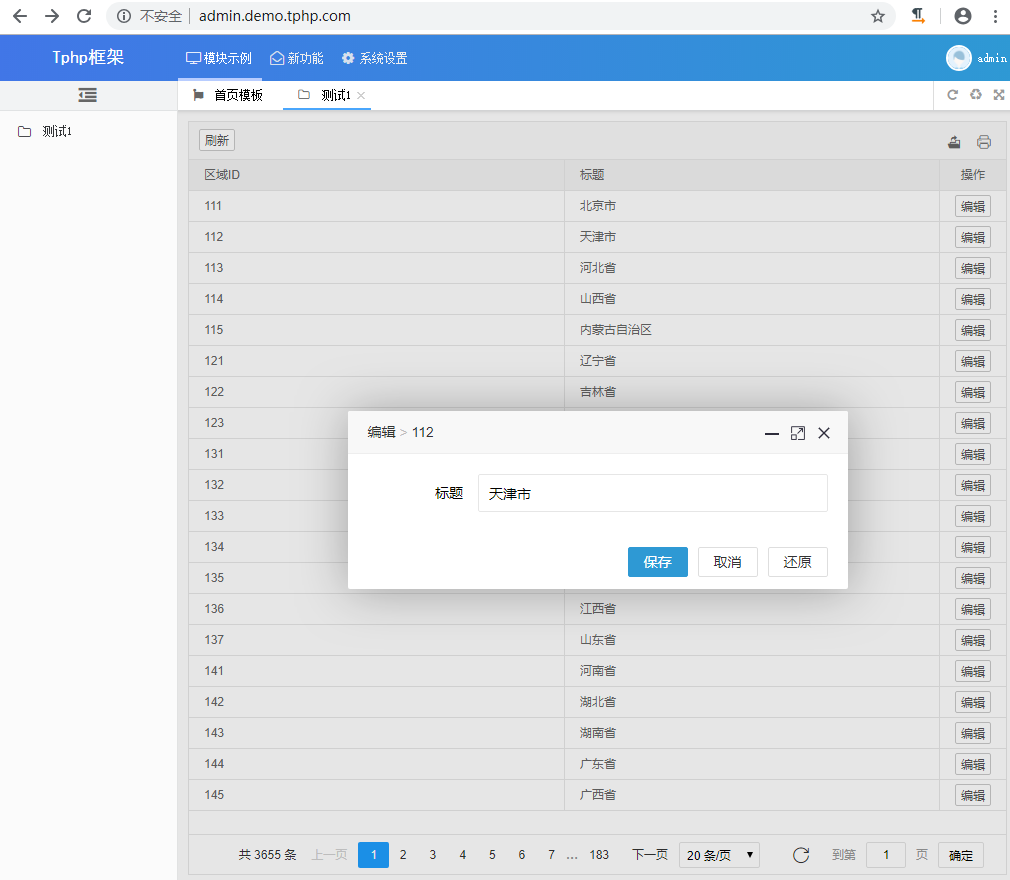
Task: Go back in browser history
Action: (x=20, y=16)
